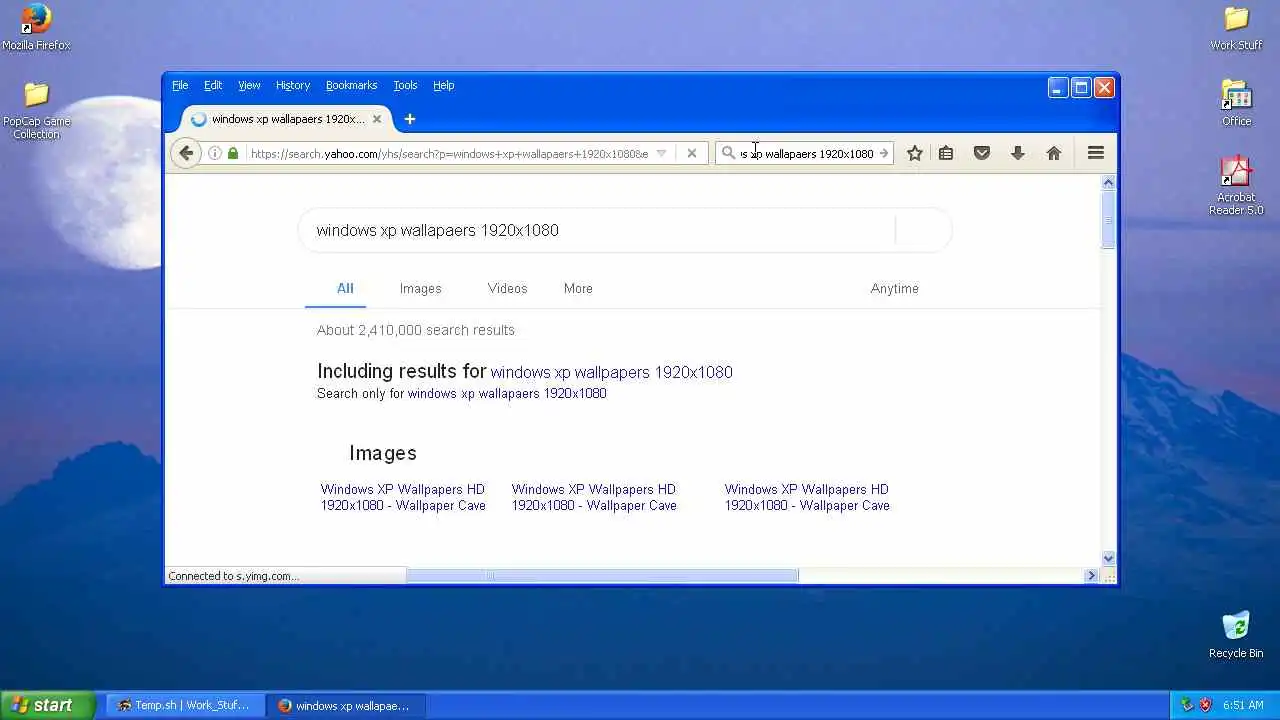Open the Help menu

pos(444,86)
